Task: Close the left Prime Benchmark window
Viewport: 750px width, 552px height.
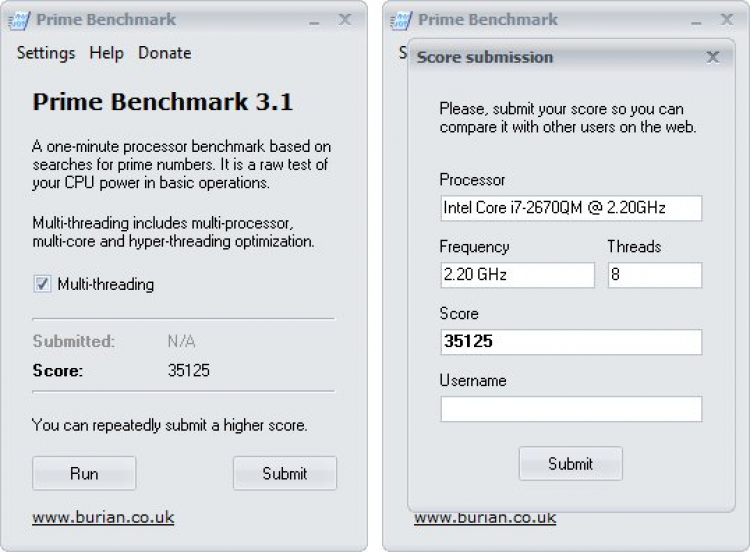Action: click(345, 19)
